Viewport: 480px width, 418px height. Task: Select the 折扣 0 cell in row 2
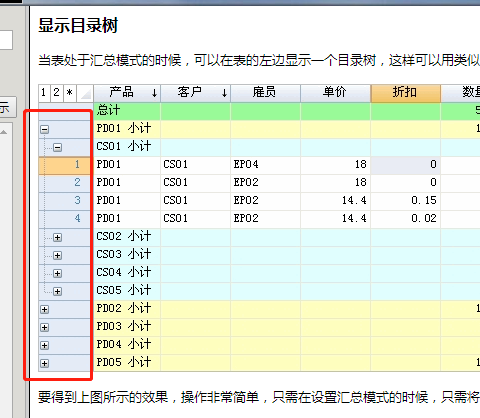(406, 183)
